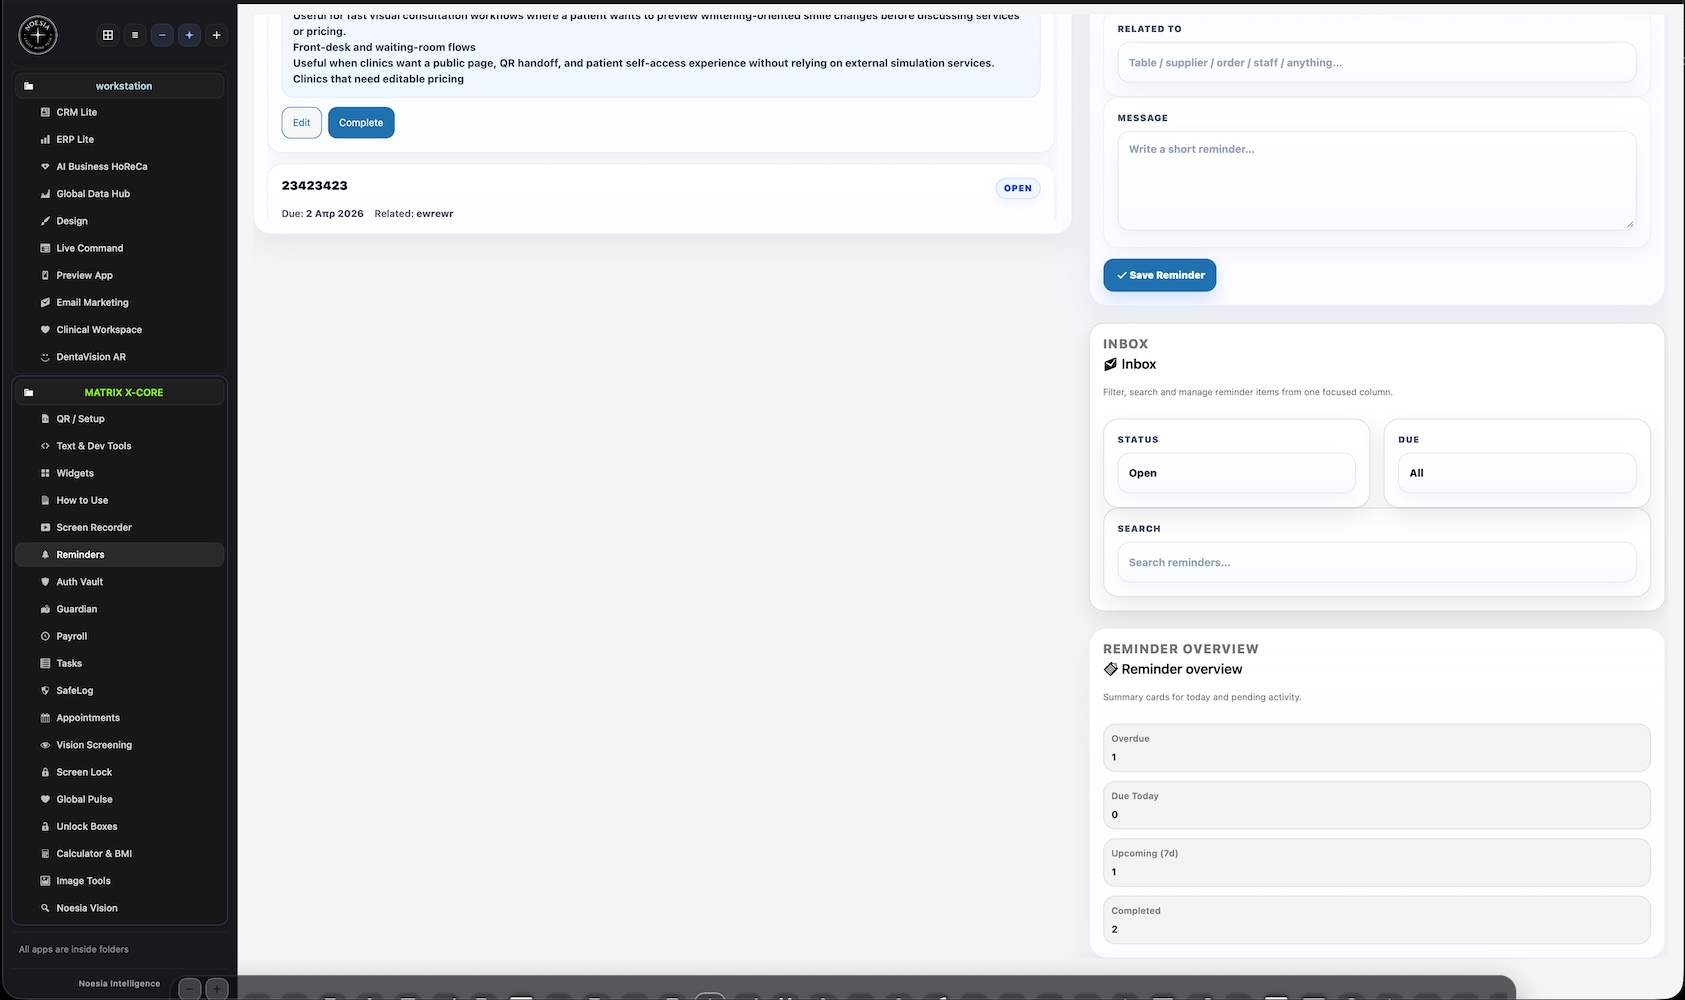Screen dimensions: 1685x1000
Task: Collapse the workstation folder
Action: point(120,86)
